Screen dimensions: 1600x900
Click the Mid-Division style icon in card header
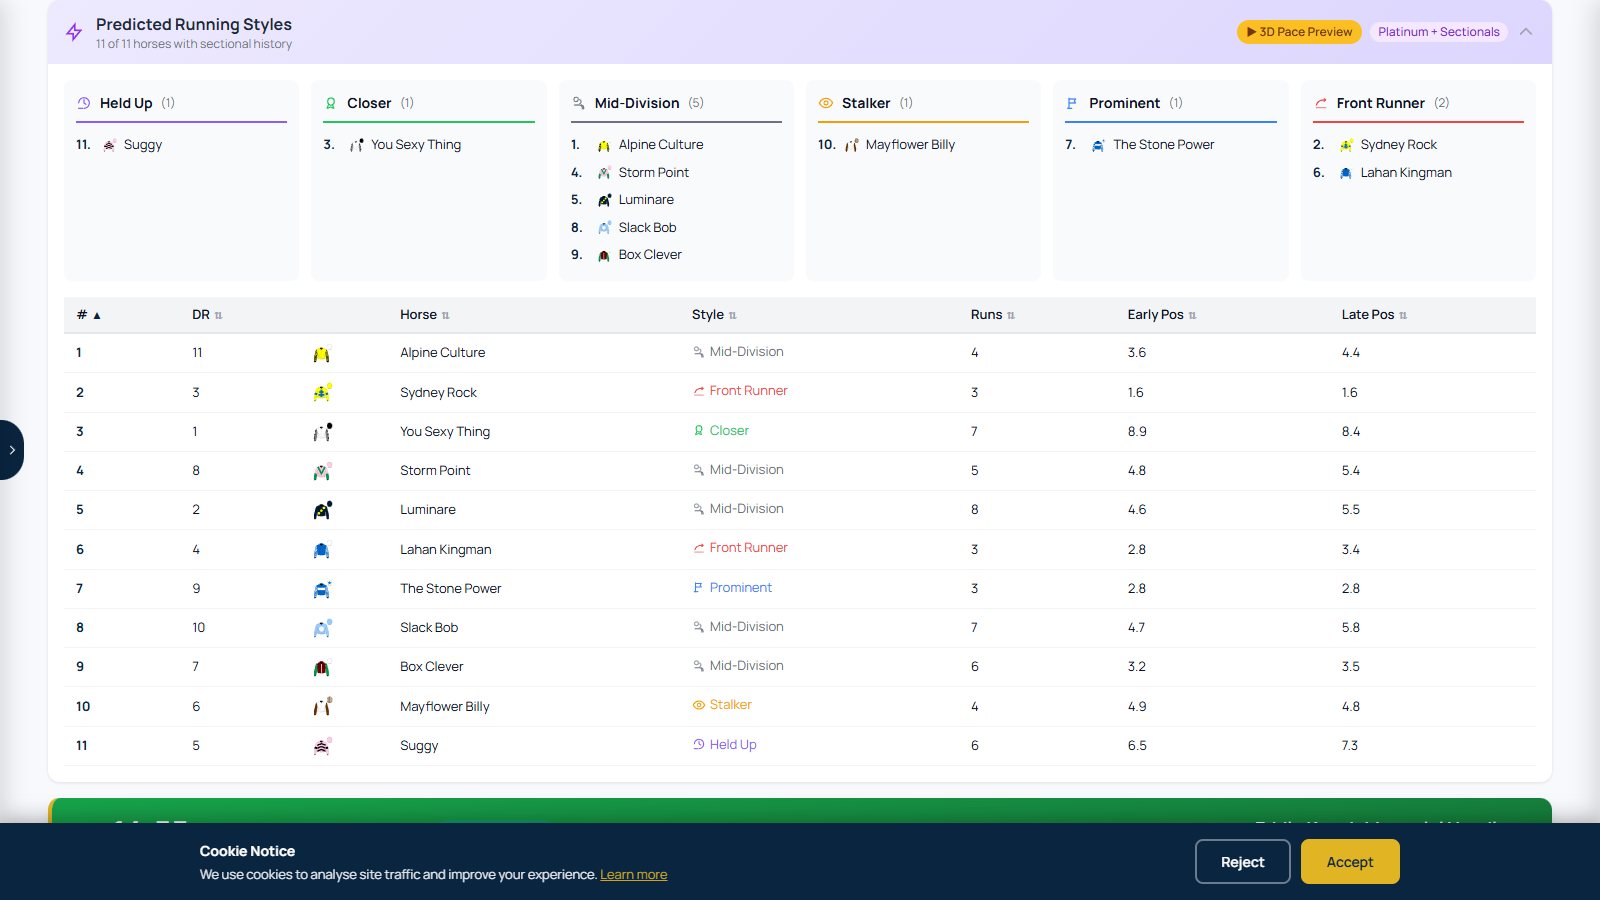click(x=578, y=103)
